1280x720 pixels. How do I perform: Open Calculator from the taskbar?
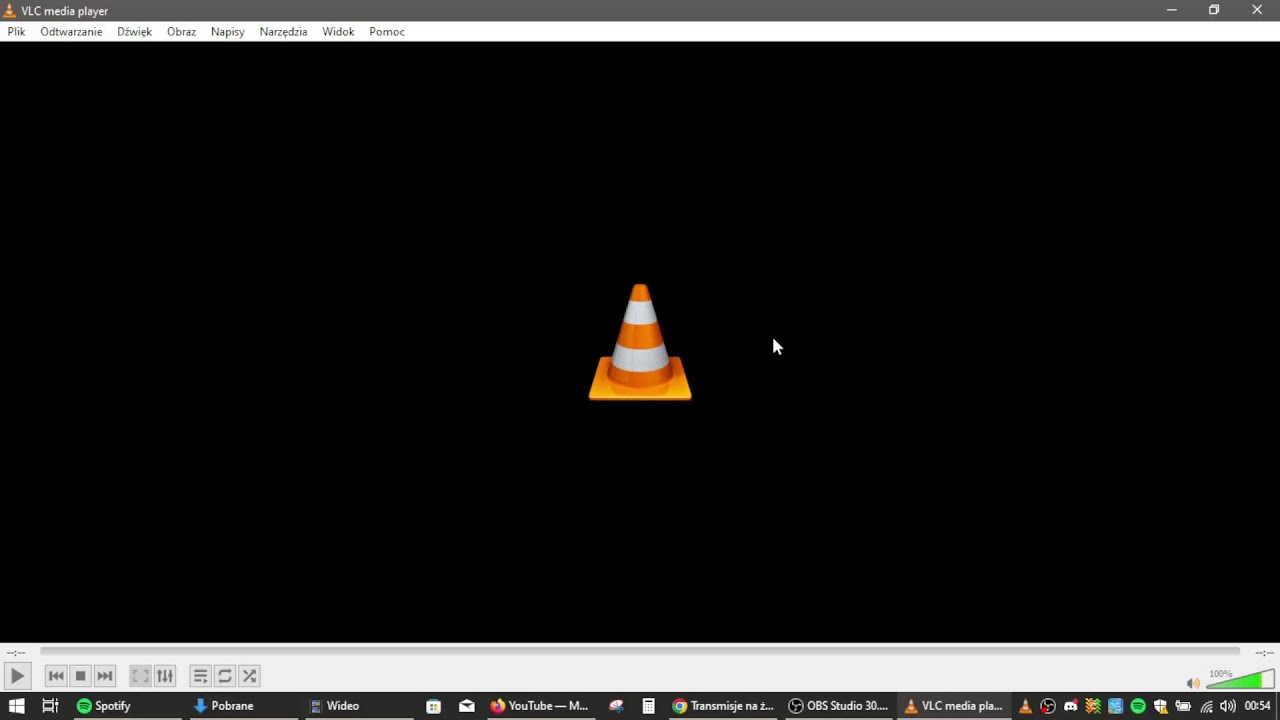(x=648, y=706)
